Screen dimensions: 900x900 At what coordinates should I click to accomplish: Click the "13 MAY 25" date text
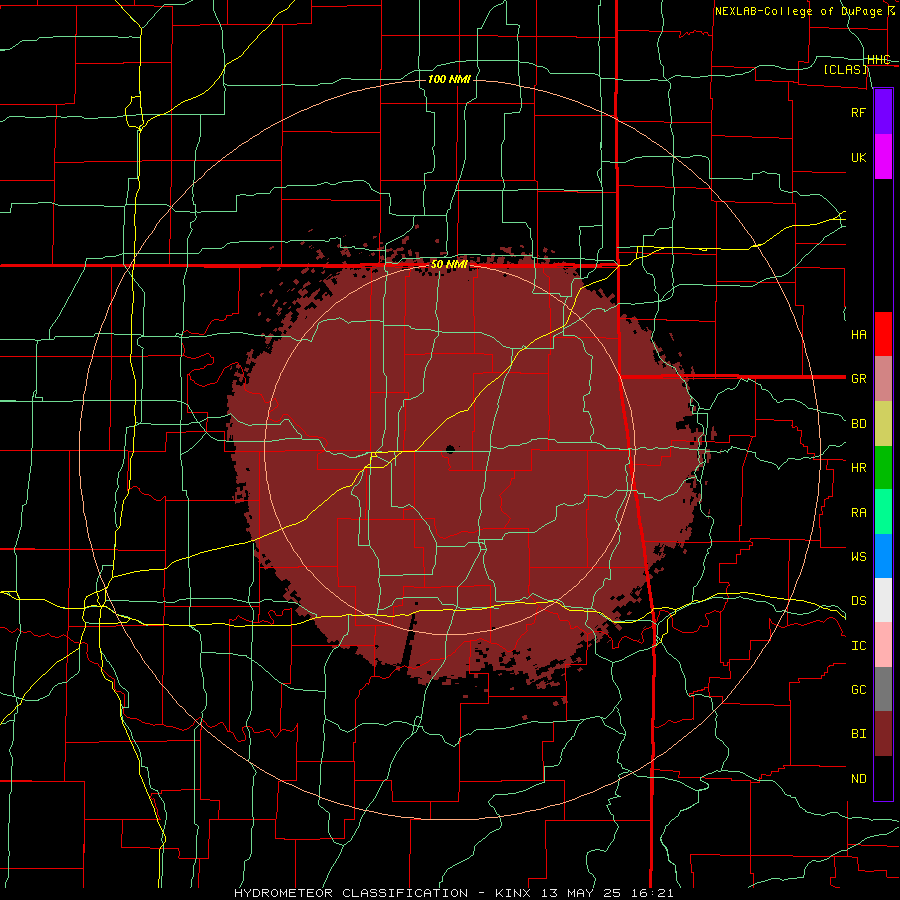tap(583, 893)
